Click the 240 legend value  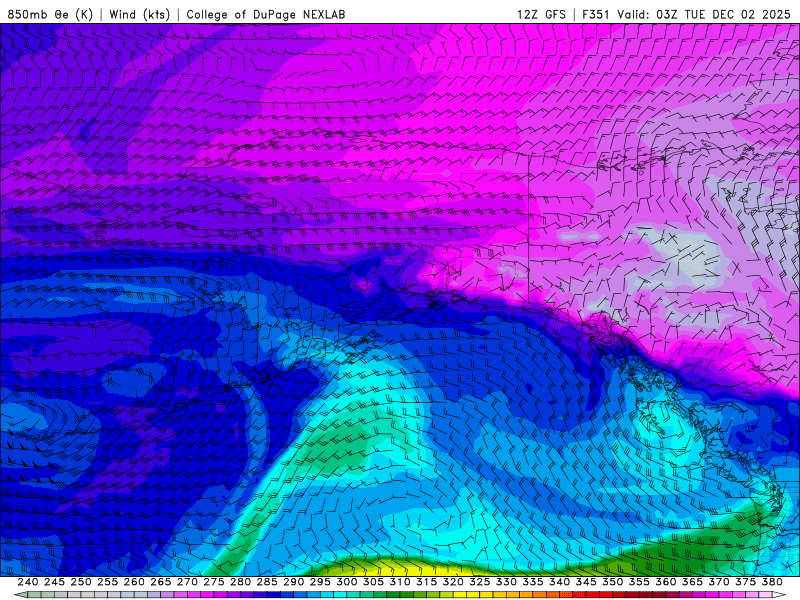(x=28, y=582)
